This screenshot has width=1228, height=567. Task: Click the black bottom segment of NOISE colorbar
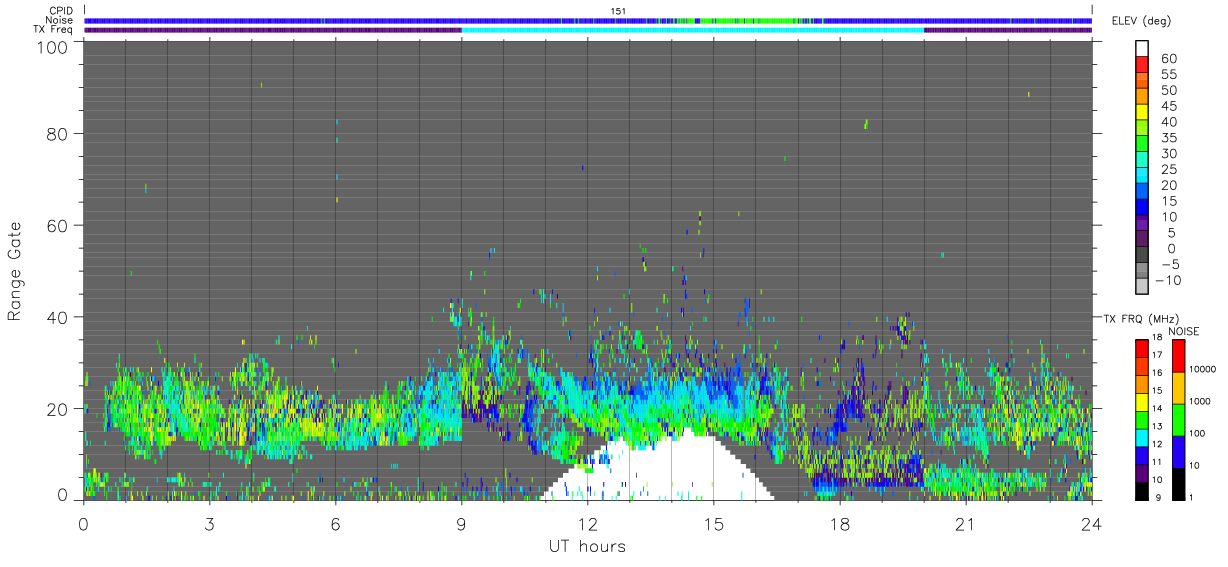pos(1177,482)
